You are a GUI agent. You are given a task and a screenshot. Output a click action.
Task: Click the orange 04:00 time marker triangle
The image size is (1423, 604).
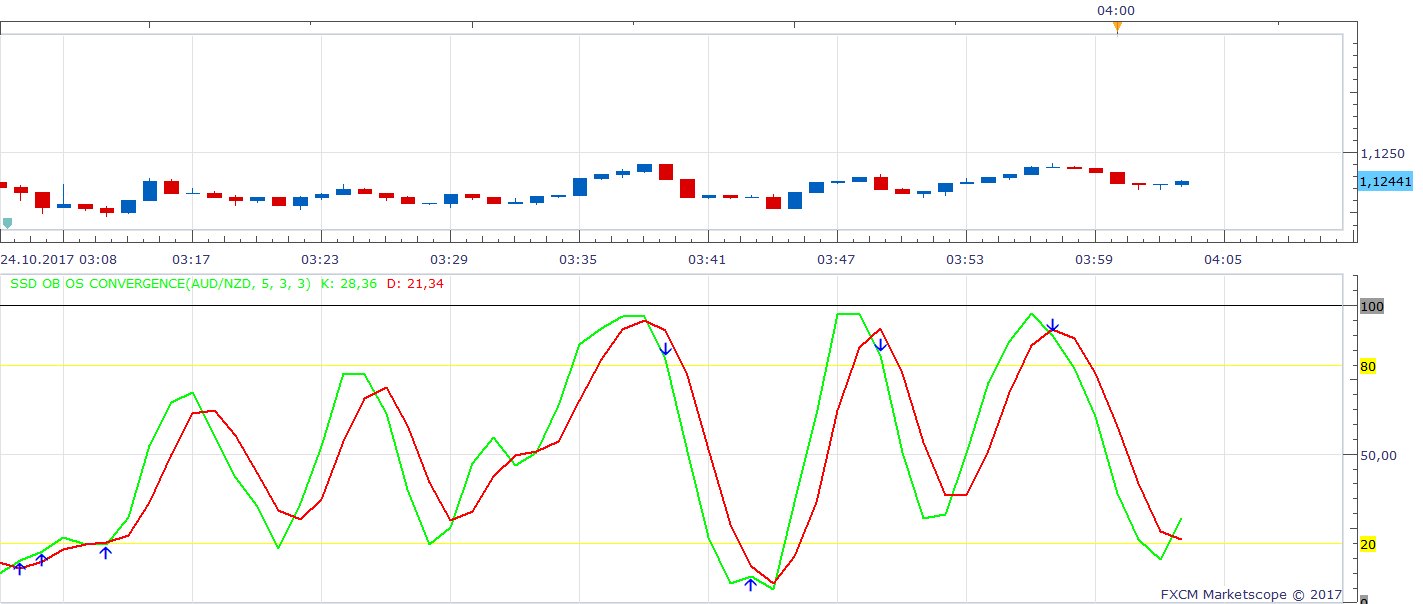click(x=1117, y=28)
